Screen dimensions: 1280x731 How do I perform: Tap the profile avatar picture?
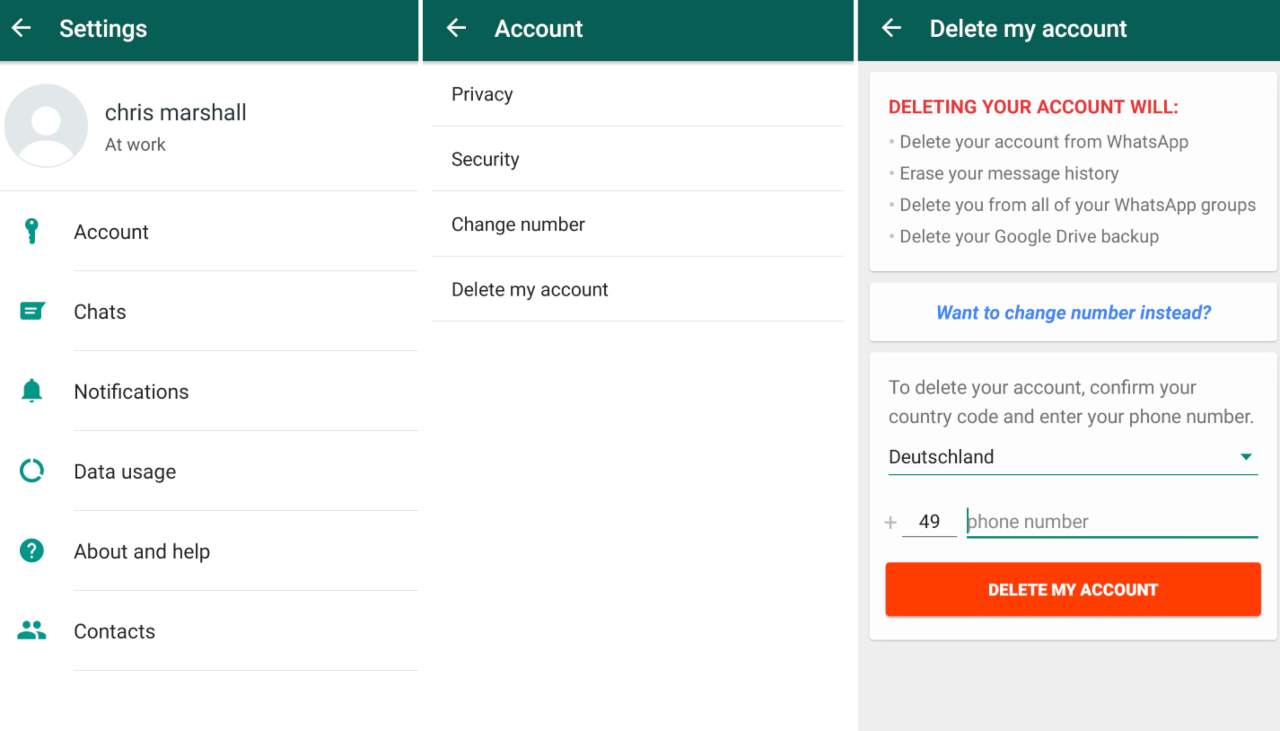[x=46, y=125]
